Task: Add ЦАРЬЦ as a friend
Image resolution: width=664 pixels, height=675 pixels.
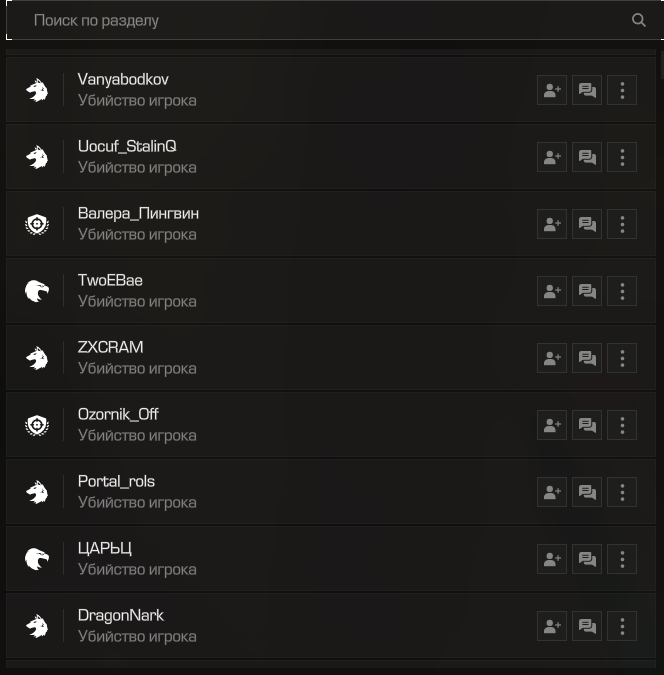Action: click(552, 559)
